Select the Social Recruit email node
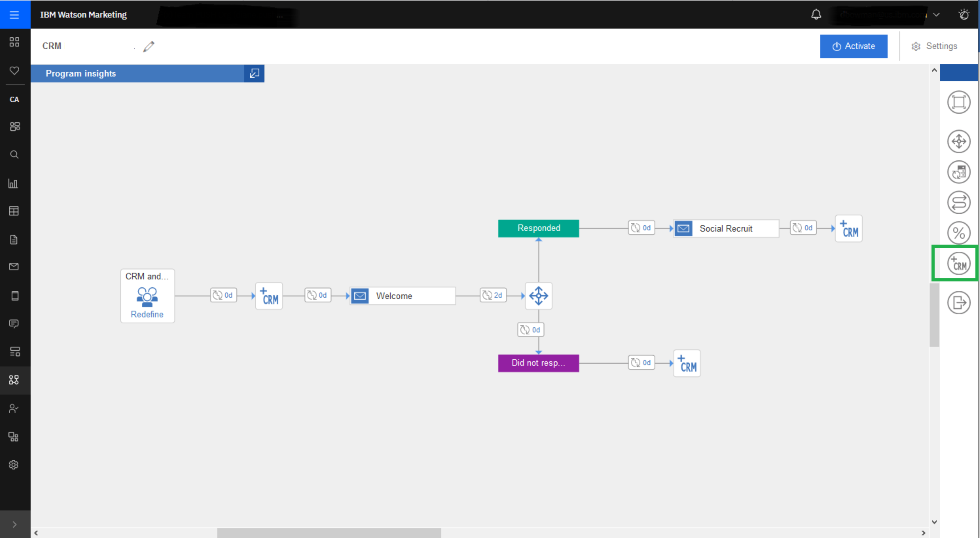The width and height of the screenshot is (980, 538). tap(726, 229)
